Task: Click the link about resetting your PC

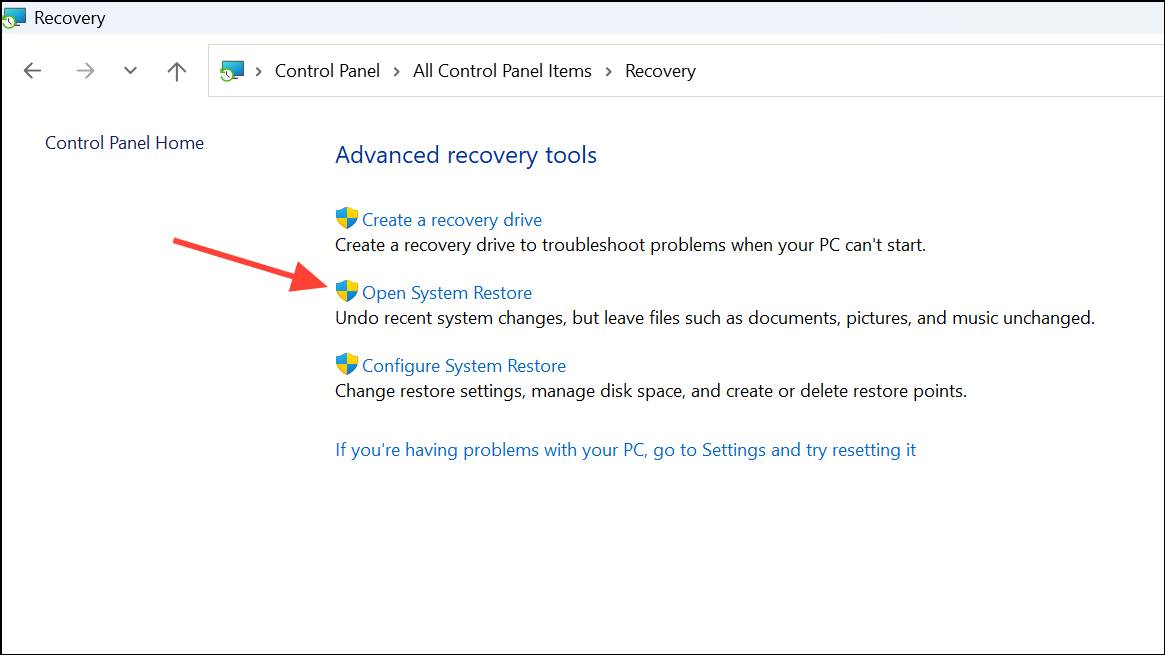Action: tap(625, 449)
